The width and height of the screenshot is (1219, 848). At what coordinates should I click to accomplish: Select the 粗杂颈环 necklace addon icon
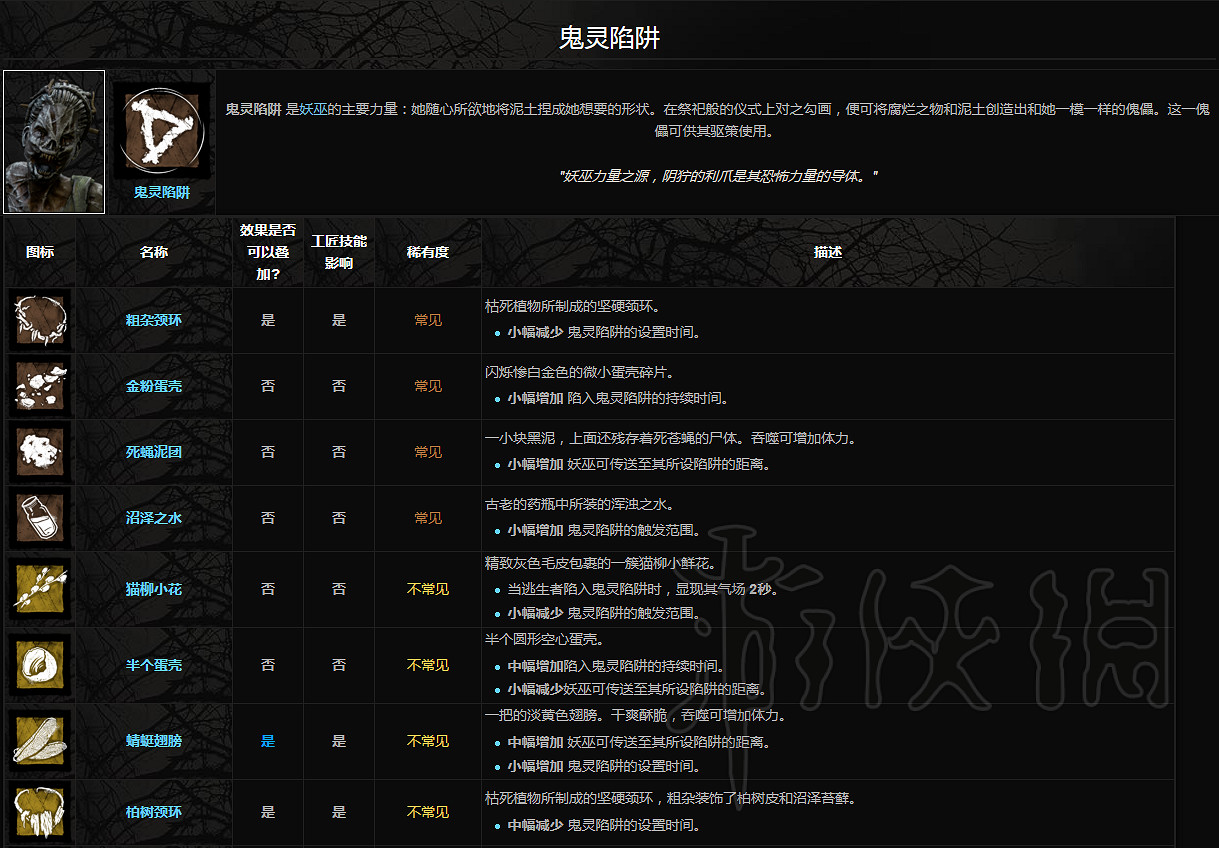(x=39, y=320)
